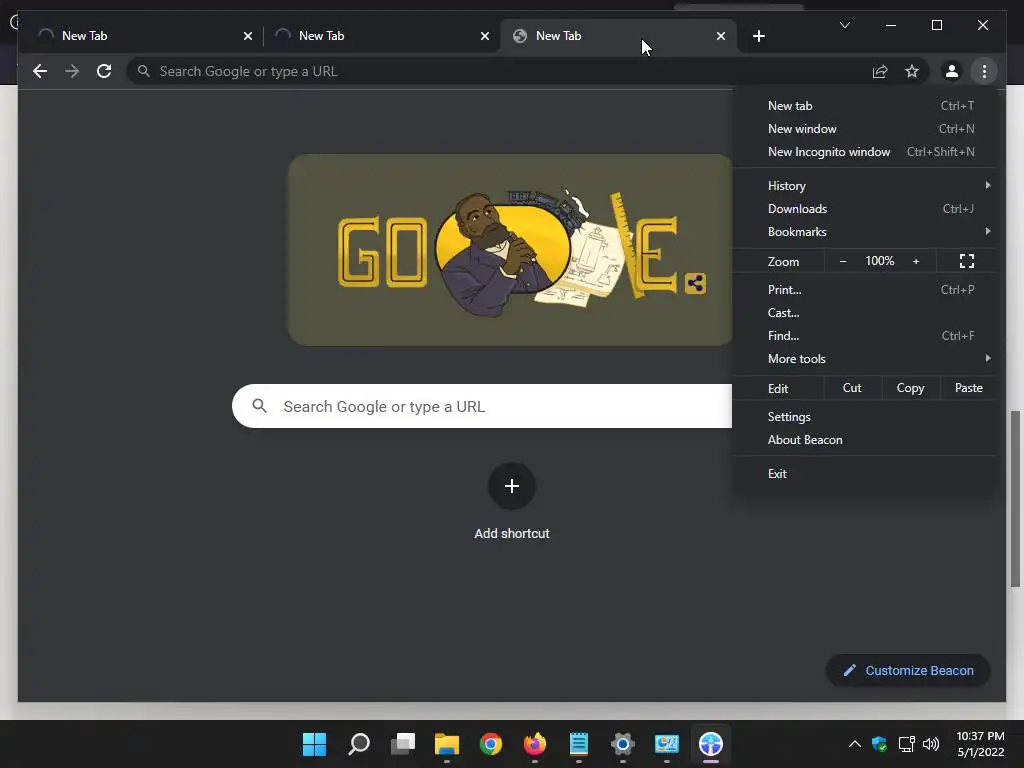Enter full screen via zoom row icon

click(967, 261)
